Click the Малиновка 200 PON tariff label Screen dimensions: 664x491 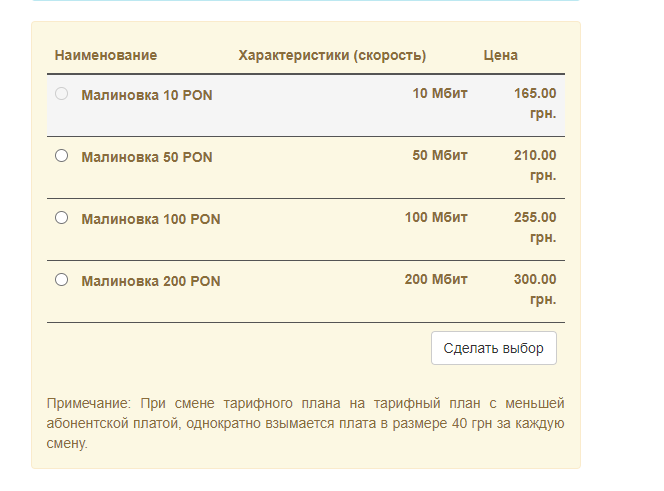(x=150, y=281)
